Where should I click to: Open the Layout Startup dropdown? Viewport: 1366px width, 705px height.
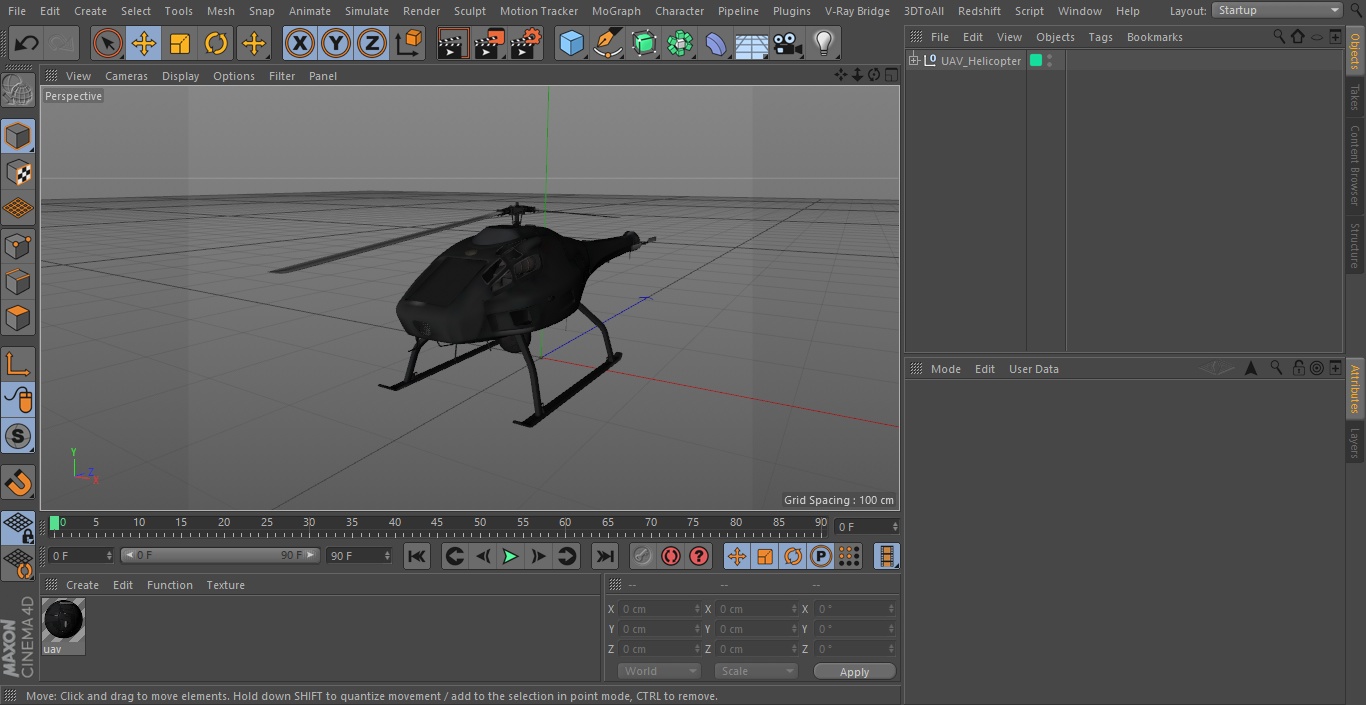tap(1277, 10)
